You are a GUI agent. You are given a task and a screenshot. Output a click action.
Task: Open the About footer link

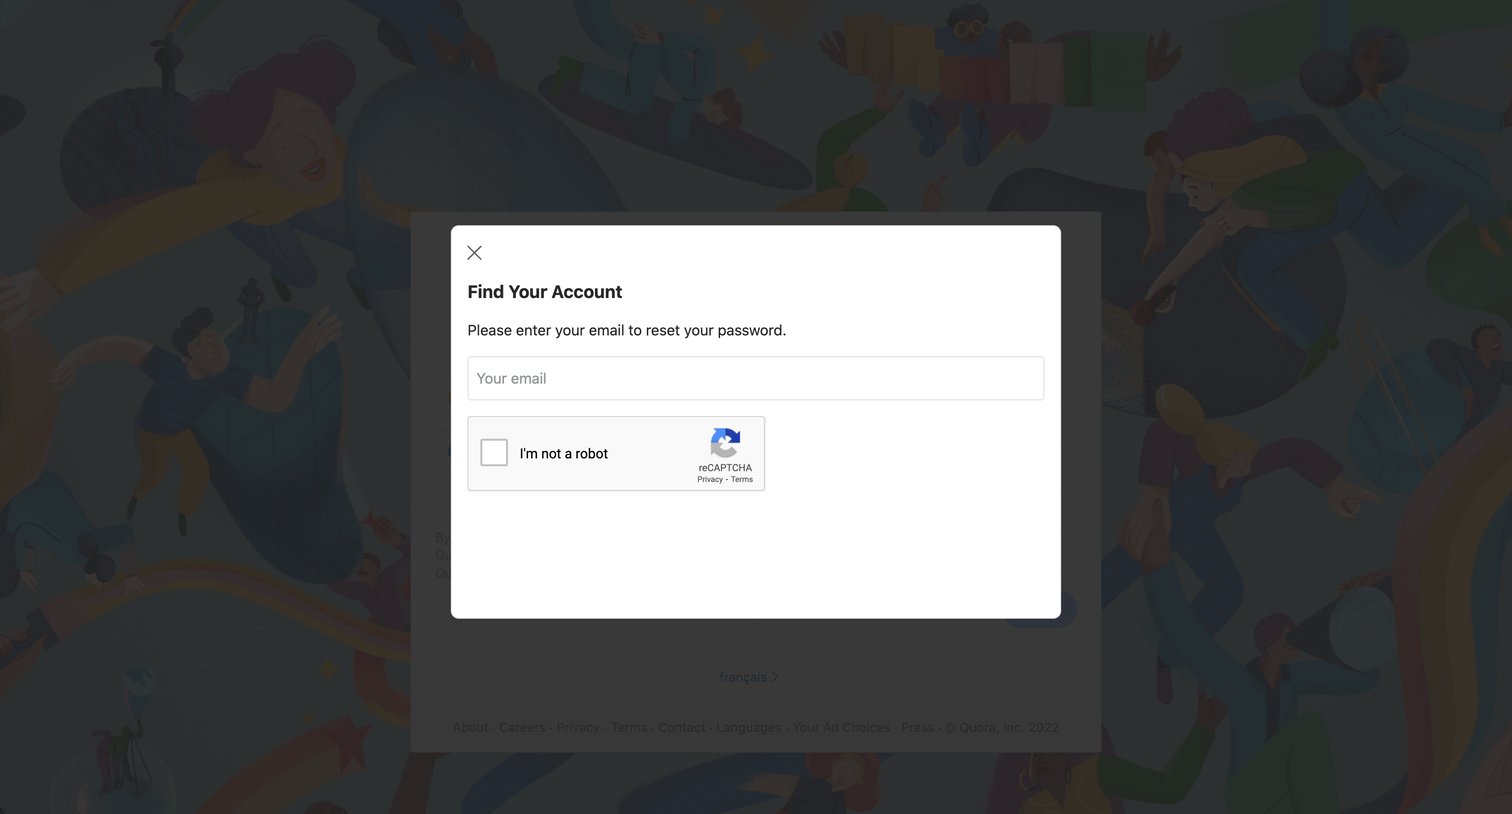click(x=470, y=728)
